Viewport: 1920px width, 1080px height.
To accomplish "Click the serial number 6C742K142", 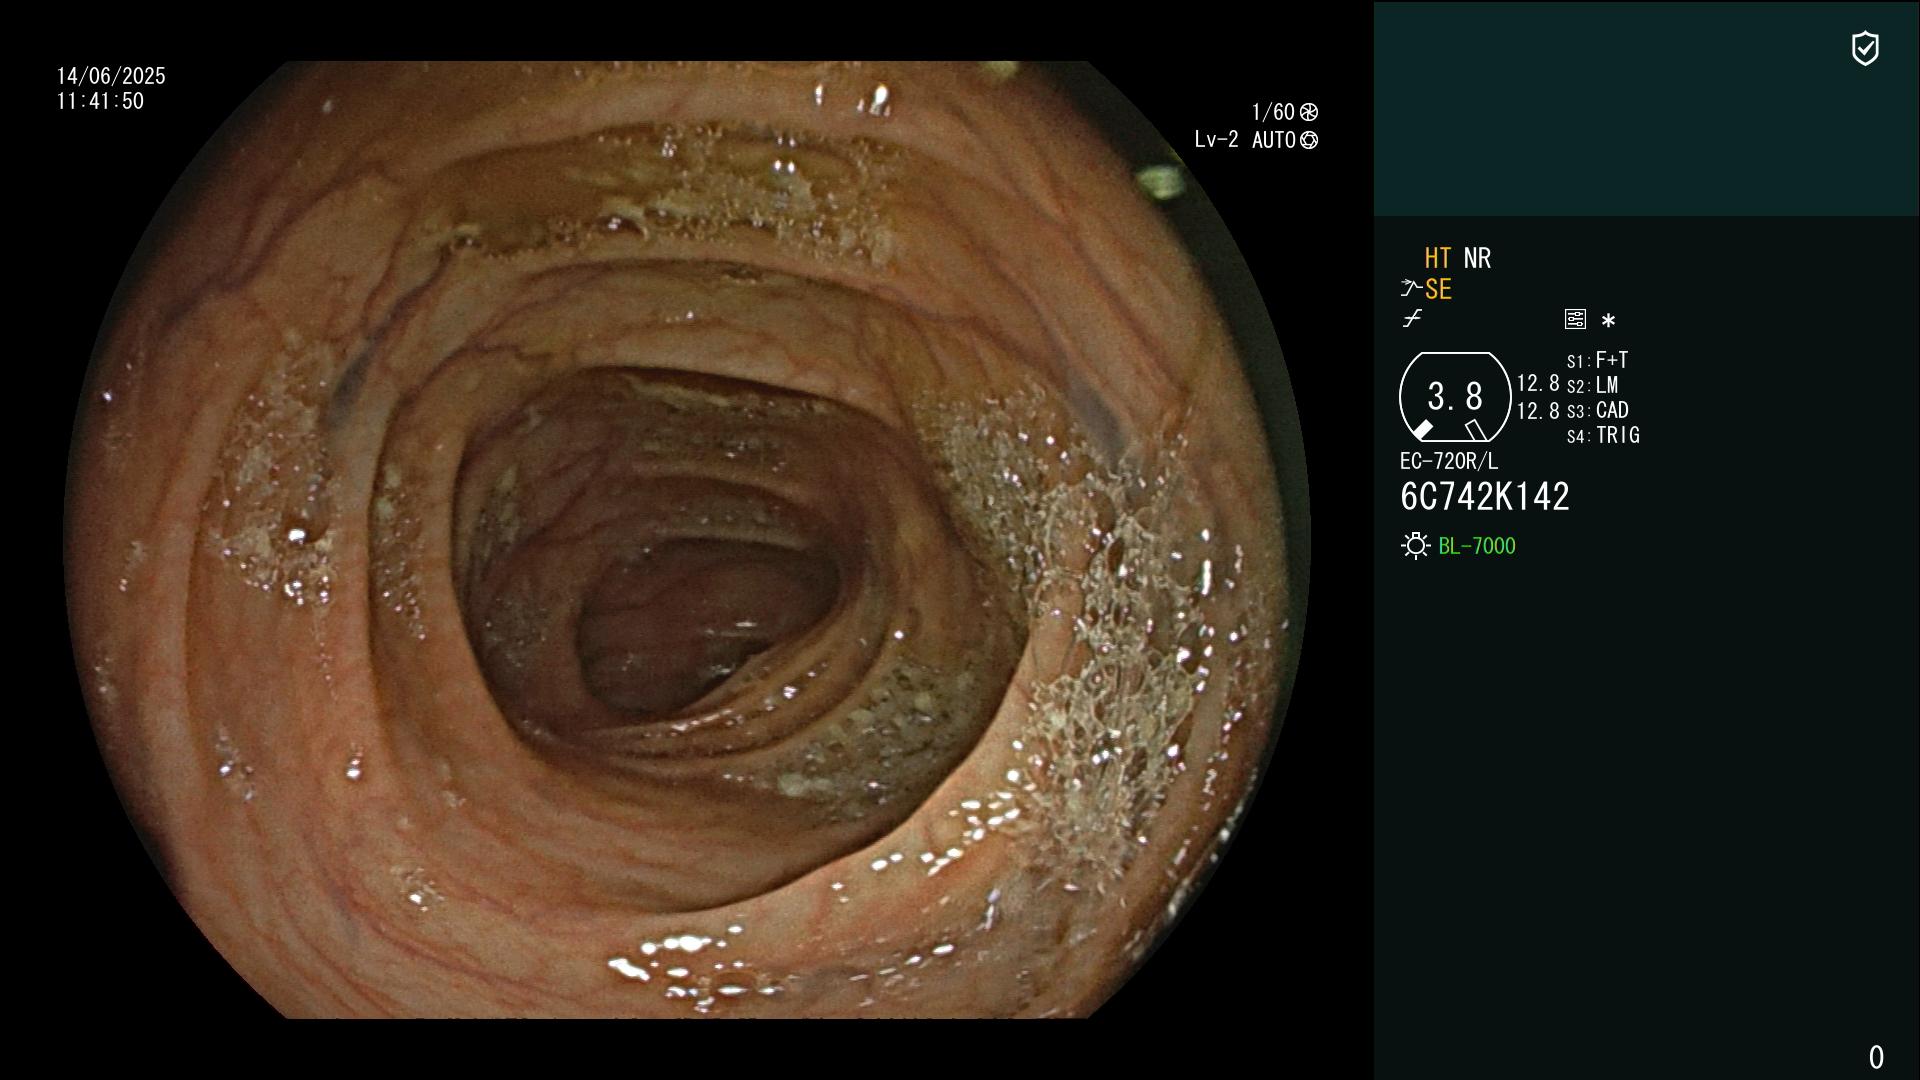I will tap(1485, 497).
